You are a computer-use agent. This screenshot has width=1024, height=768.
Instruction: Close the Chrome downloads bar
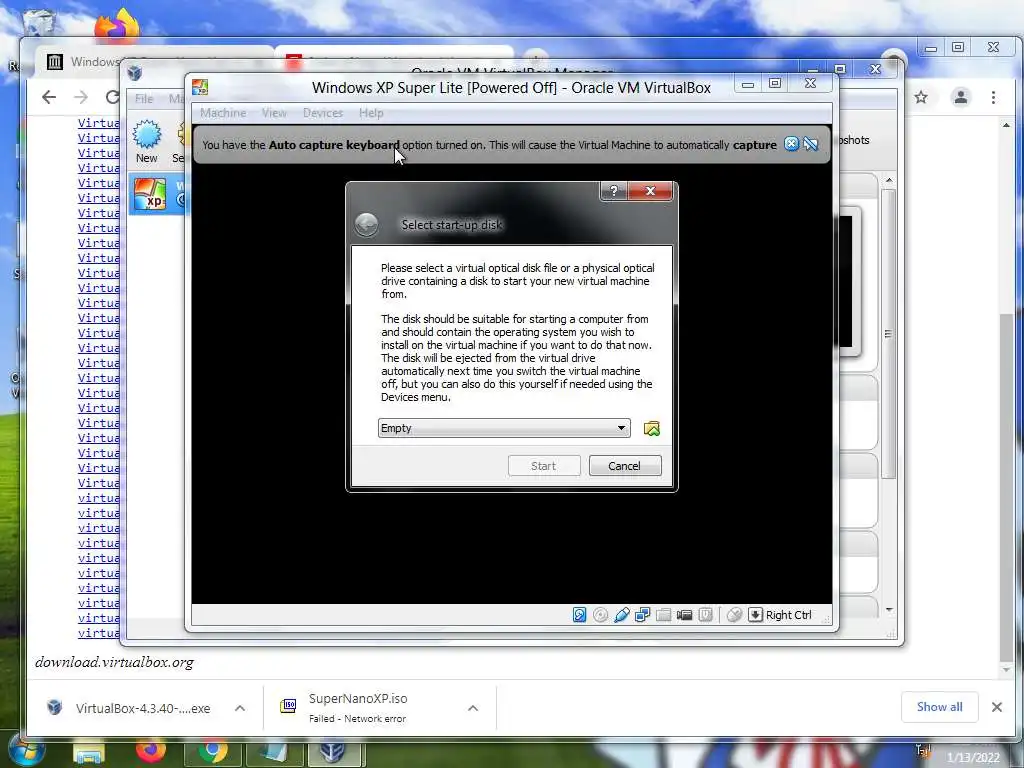coord(997,707)
